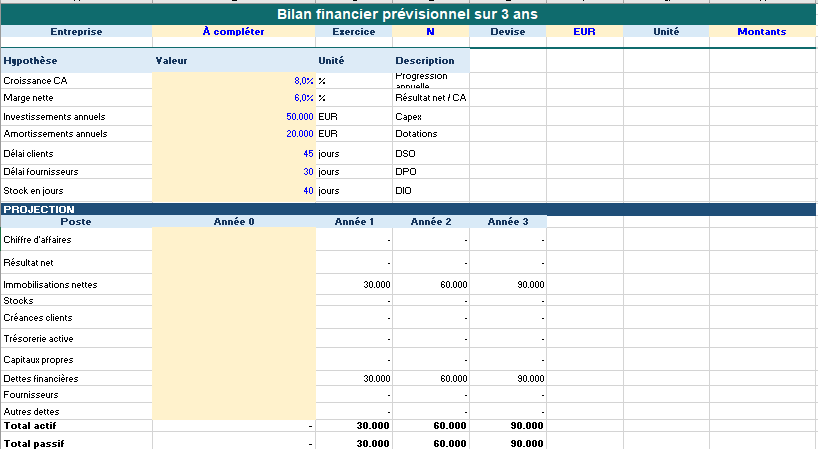
Task: Click the 'Créances clients' row label
Action: pyautogui.click(x=76, y=317)
